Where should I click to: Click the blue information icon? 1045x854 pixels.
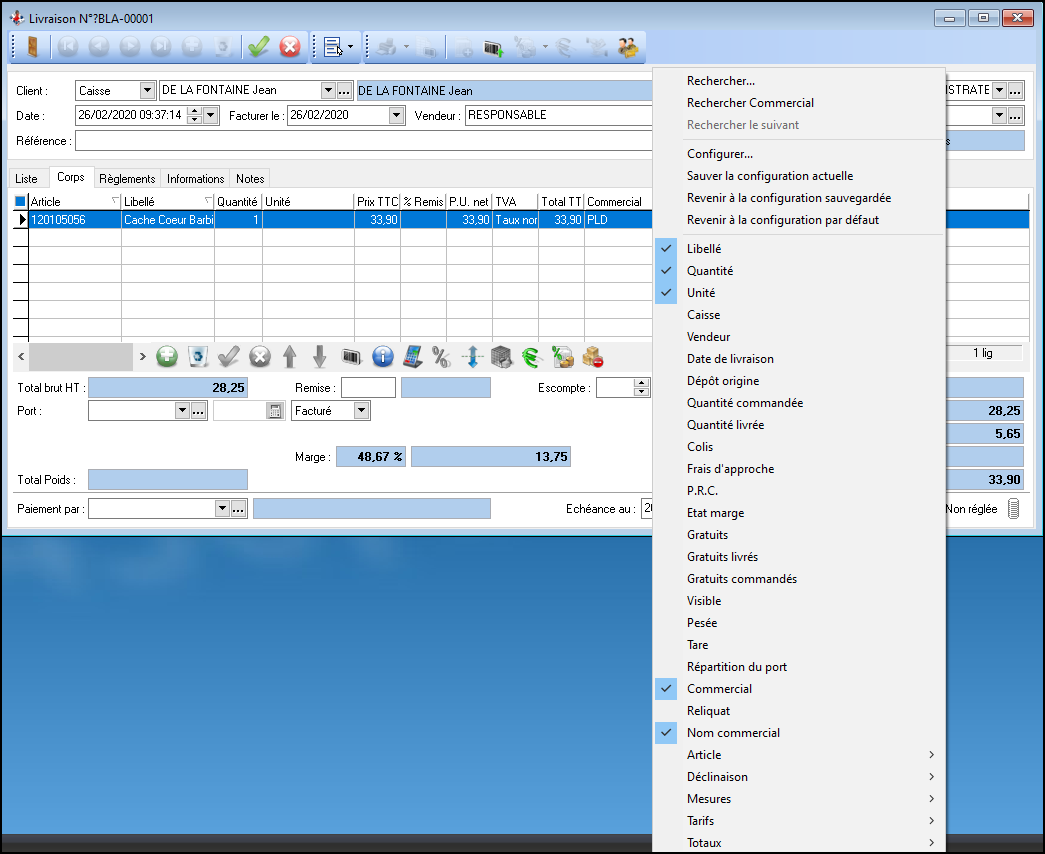382,356
